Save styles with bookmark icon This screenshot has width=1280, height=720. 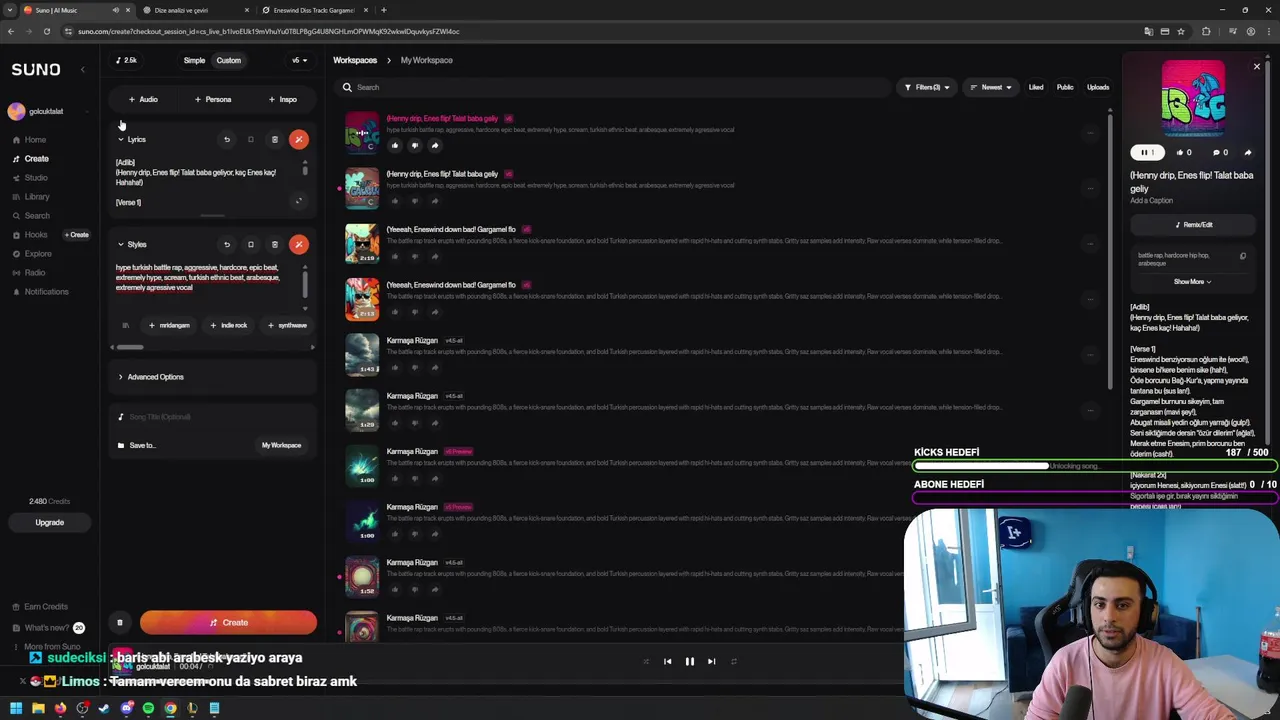[251, 245]
